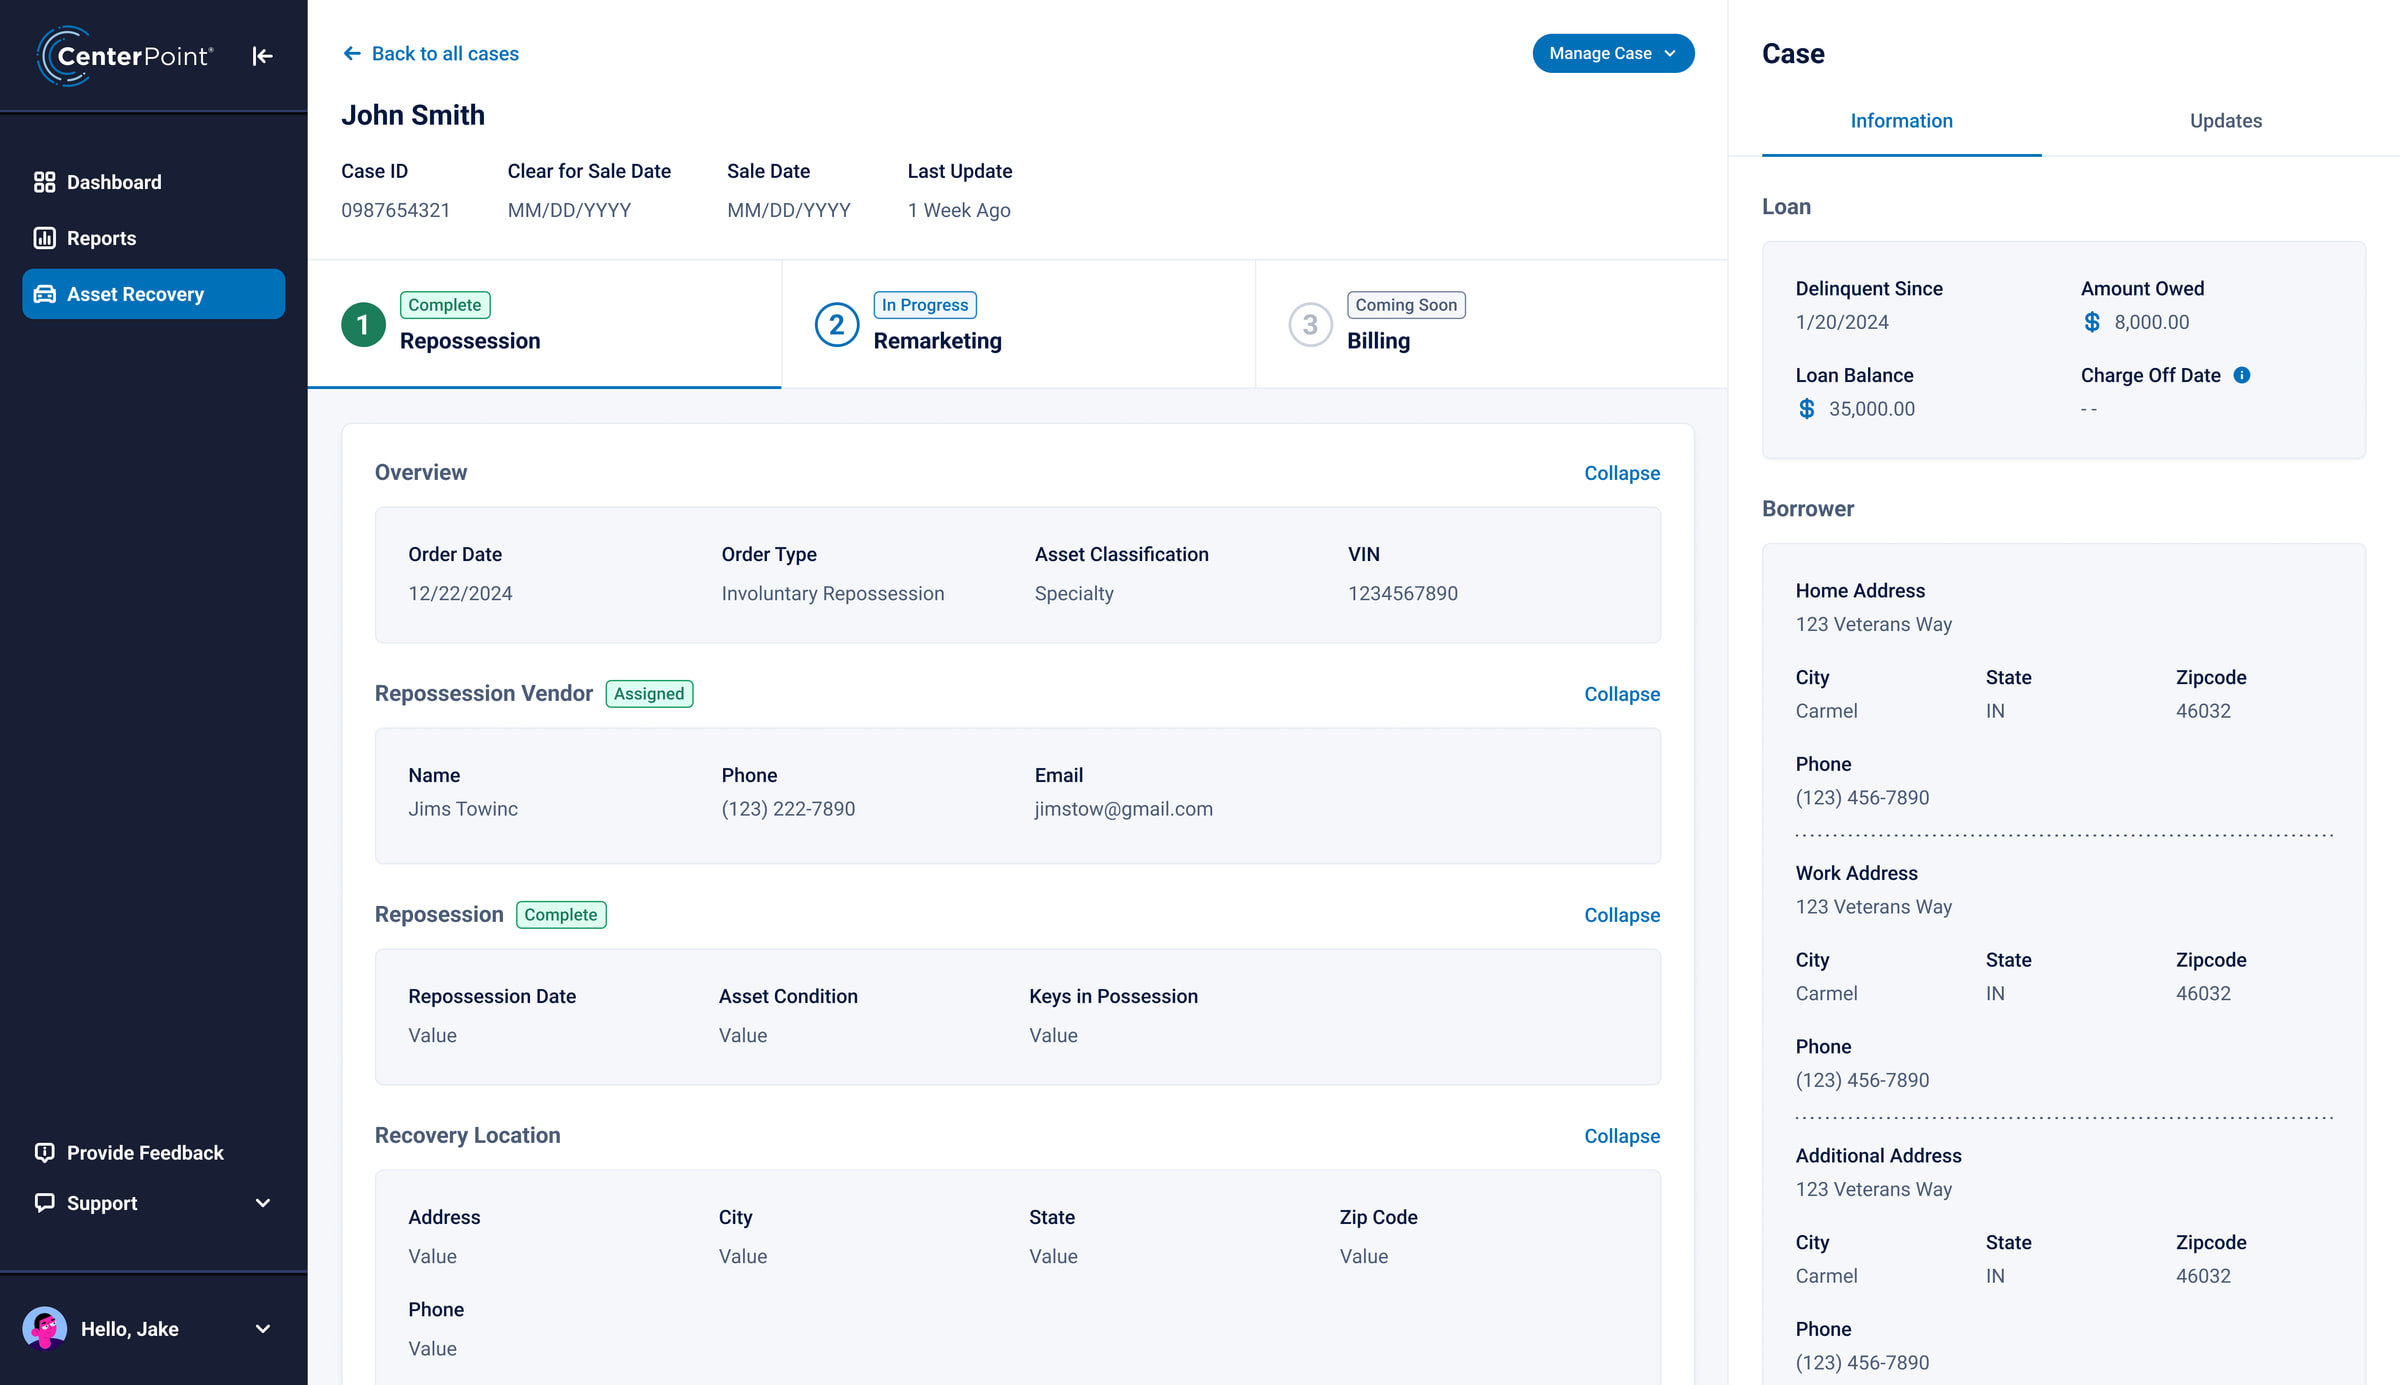Click the Case ID value 0987654321
2400x1385 pixels.
[395, 210]
